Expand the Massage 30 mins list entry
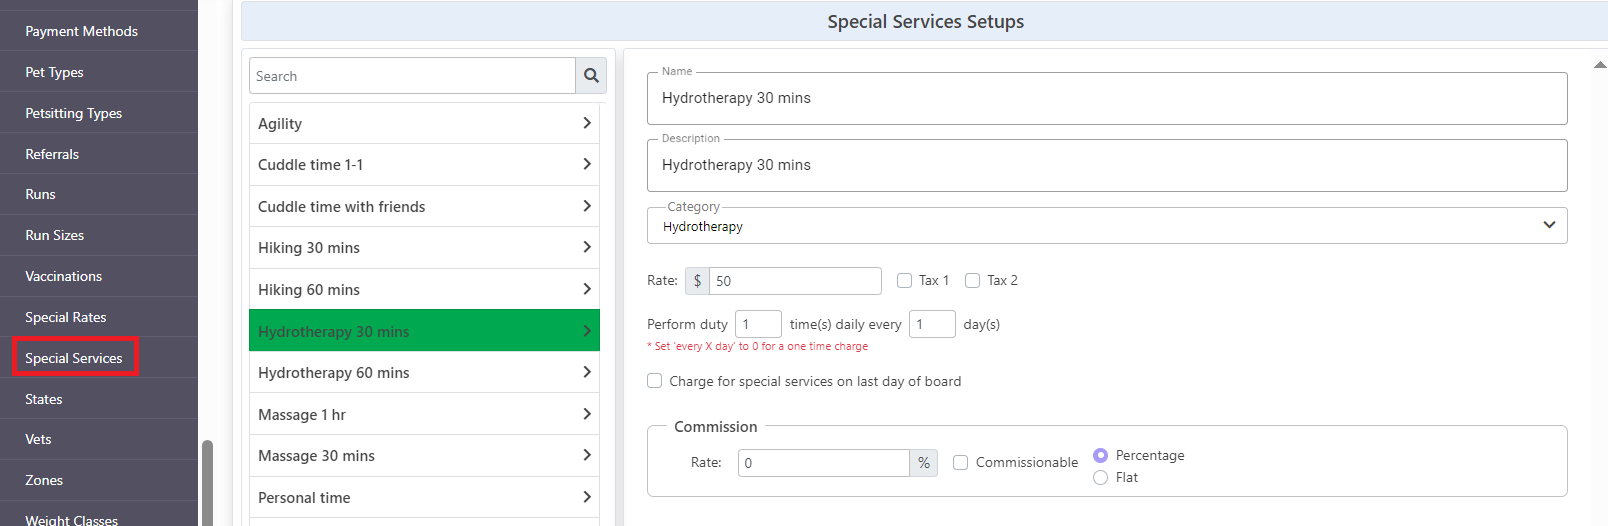This screenshot has height=526, width=1608. [424, 455]
